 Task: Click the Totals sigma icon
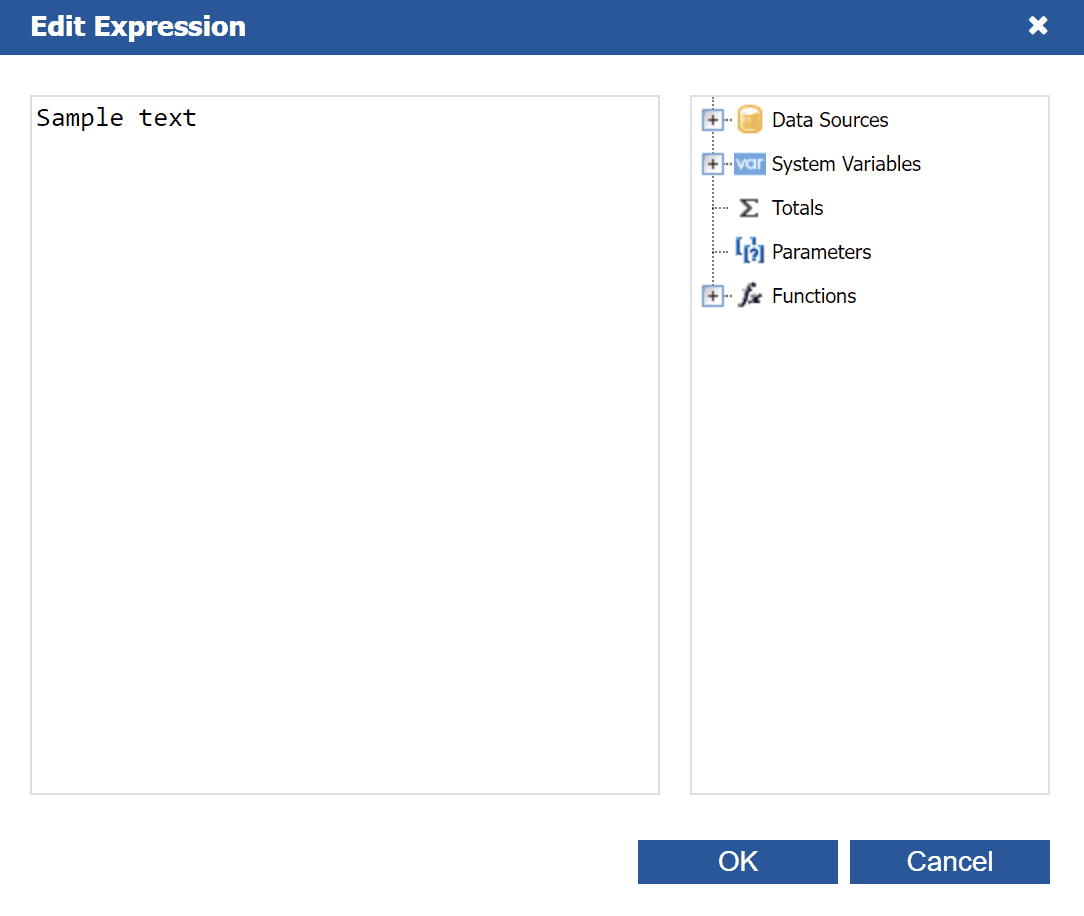click(x=749, y=208)
